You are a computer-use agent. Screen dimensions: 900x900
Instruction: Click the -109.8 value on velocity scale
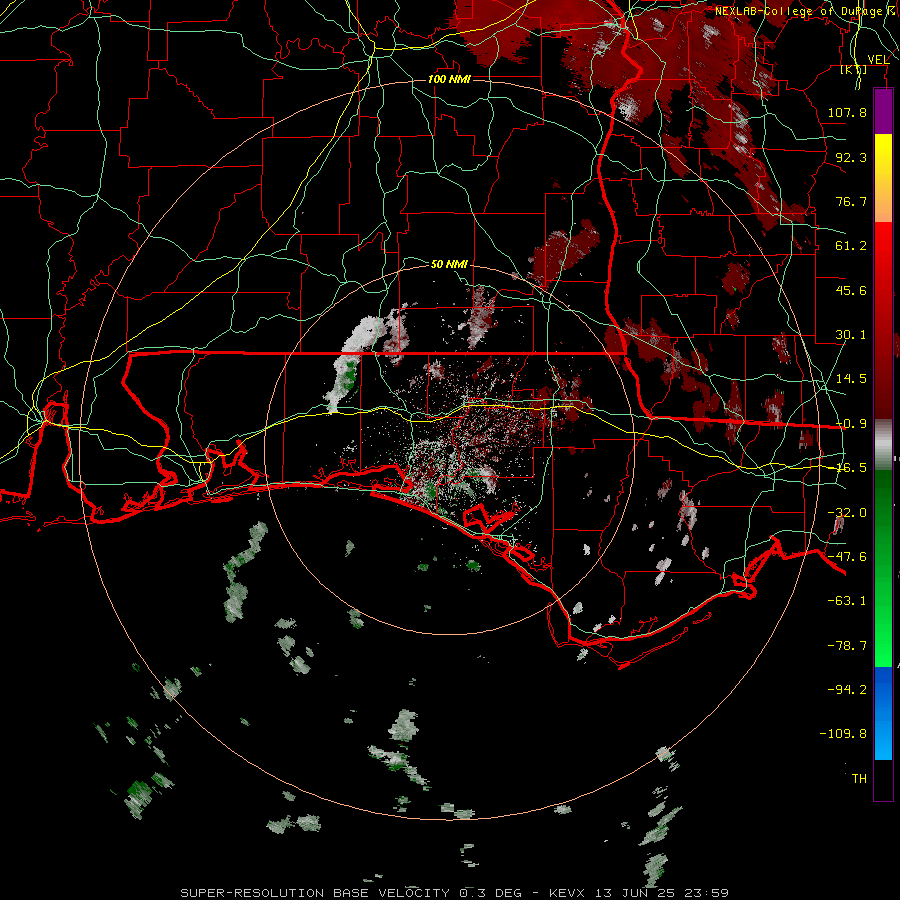pos(843,734)
